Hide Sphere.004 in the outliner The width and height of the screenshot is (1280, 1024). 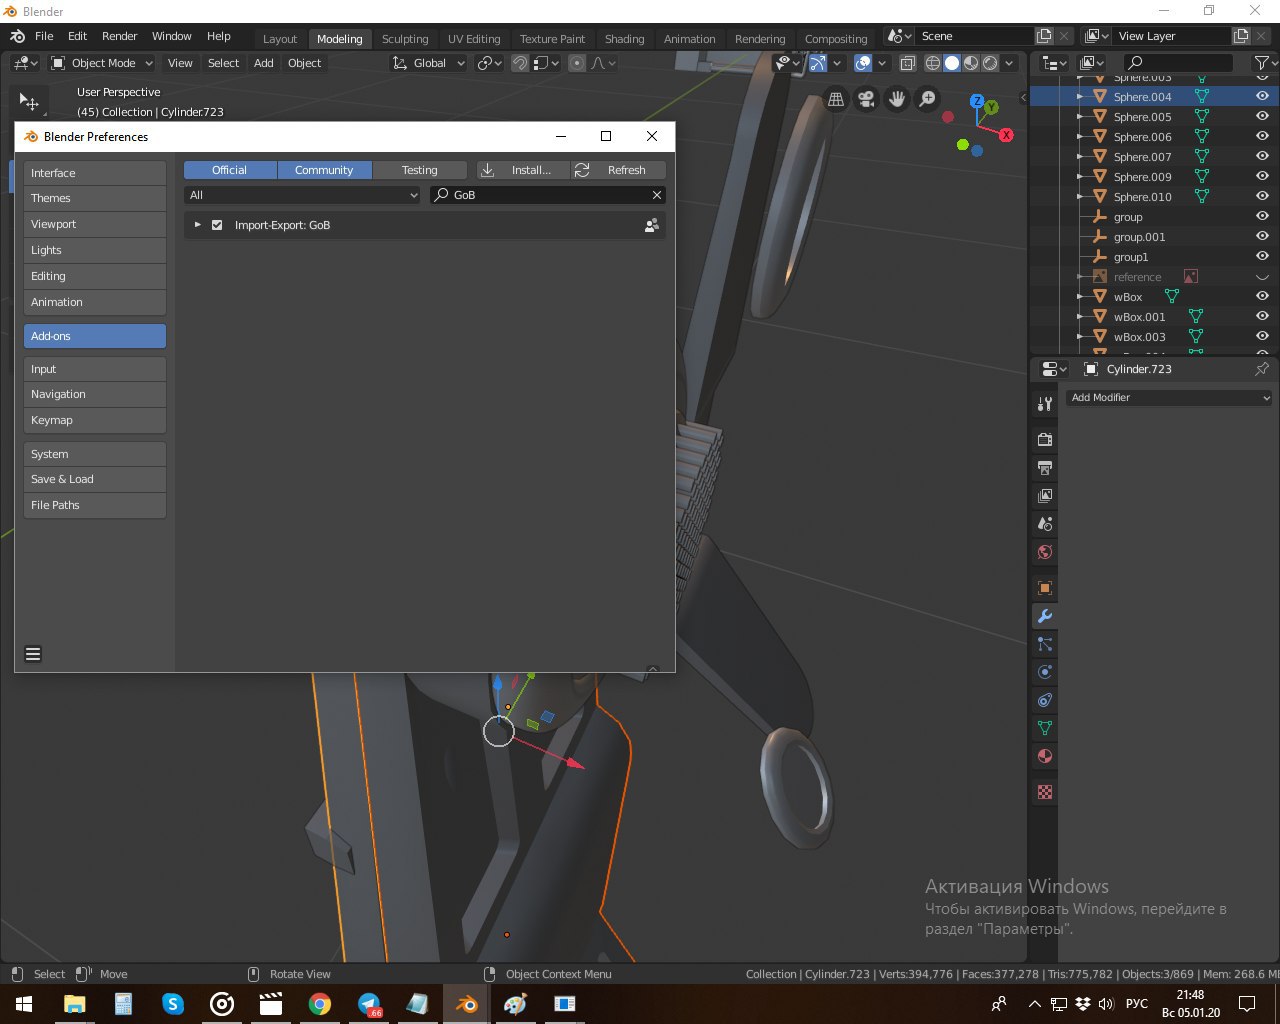coord(1262,97)
